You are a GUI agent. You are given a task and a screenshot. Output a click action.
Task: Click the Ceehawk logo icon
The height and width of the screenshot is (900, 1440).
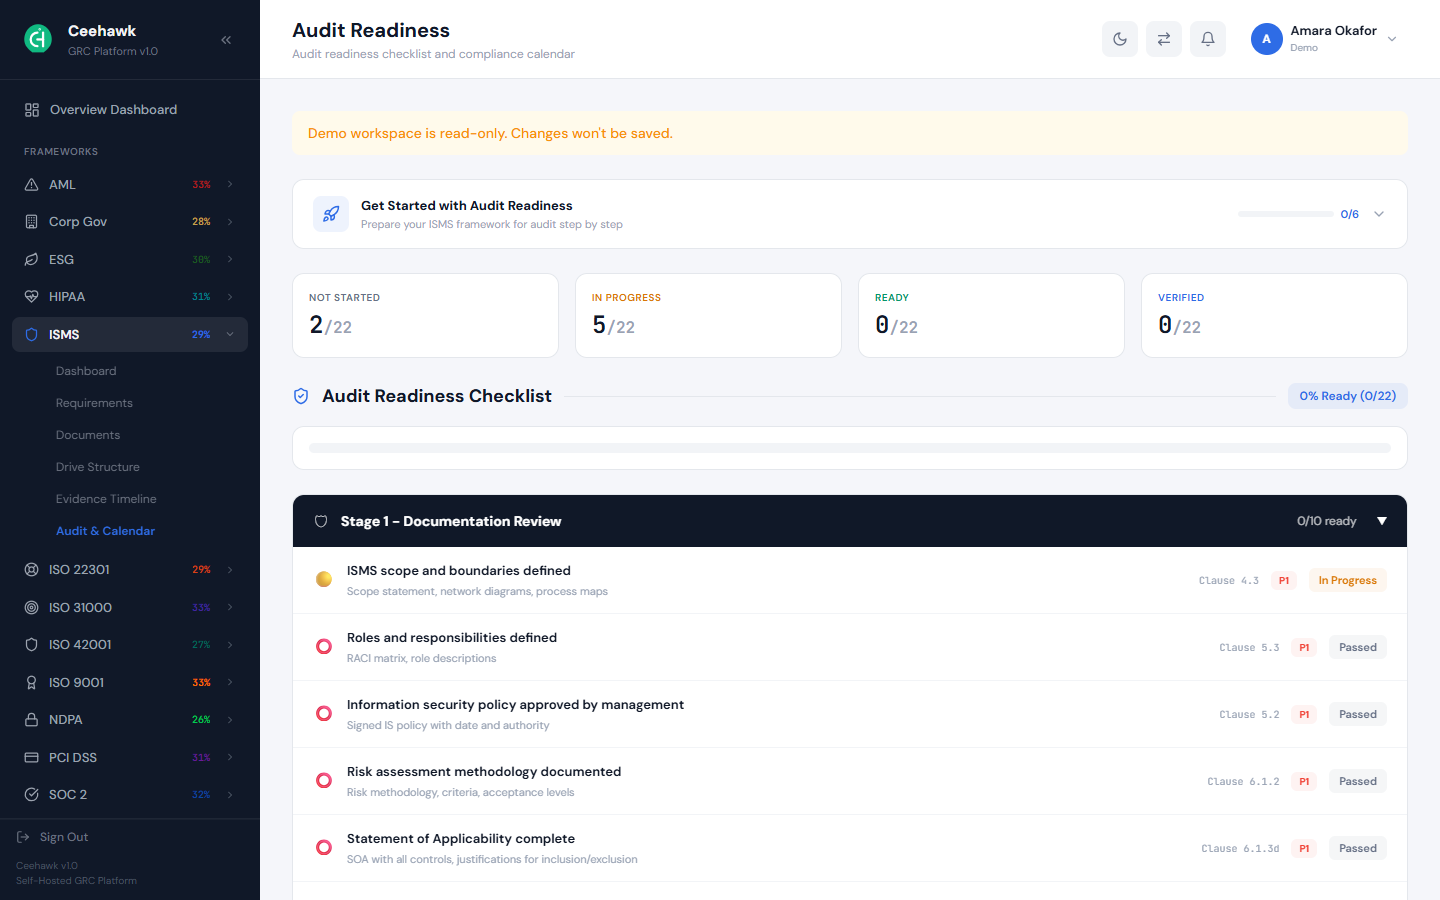(38, 39)
